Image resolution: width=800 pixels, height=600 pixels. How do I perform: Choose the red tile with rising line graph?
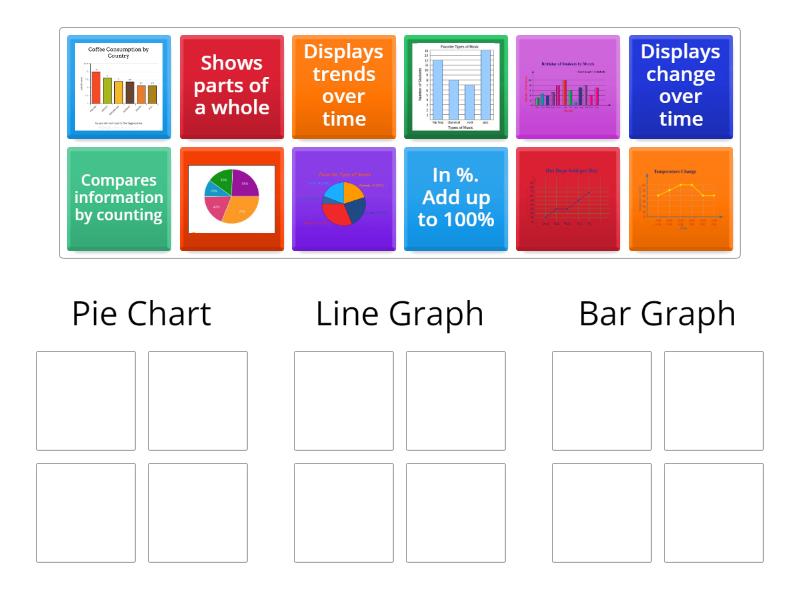tap(568, 199)
